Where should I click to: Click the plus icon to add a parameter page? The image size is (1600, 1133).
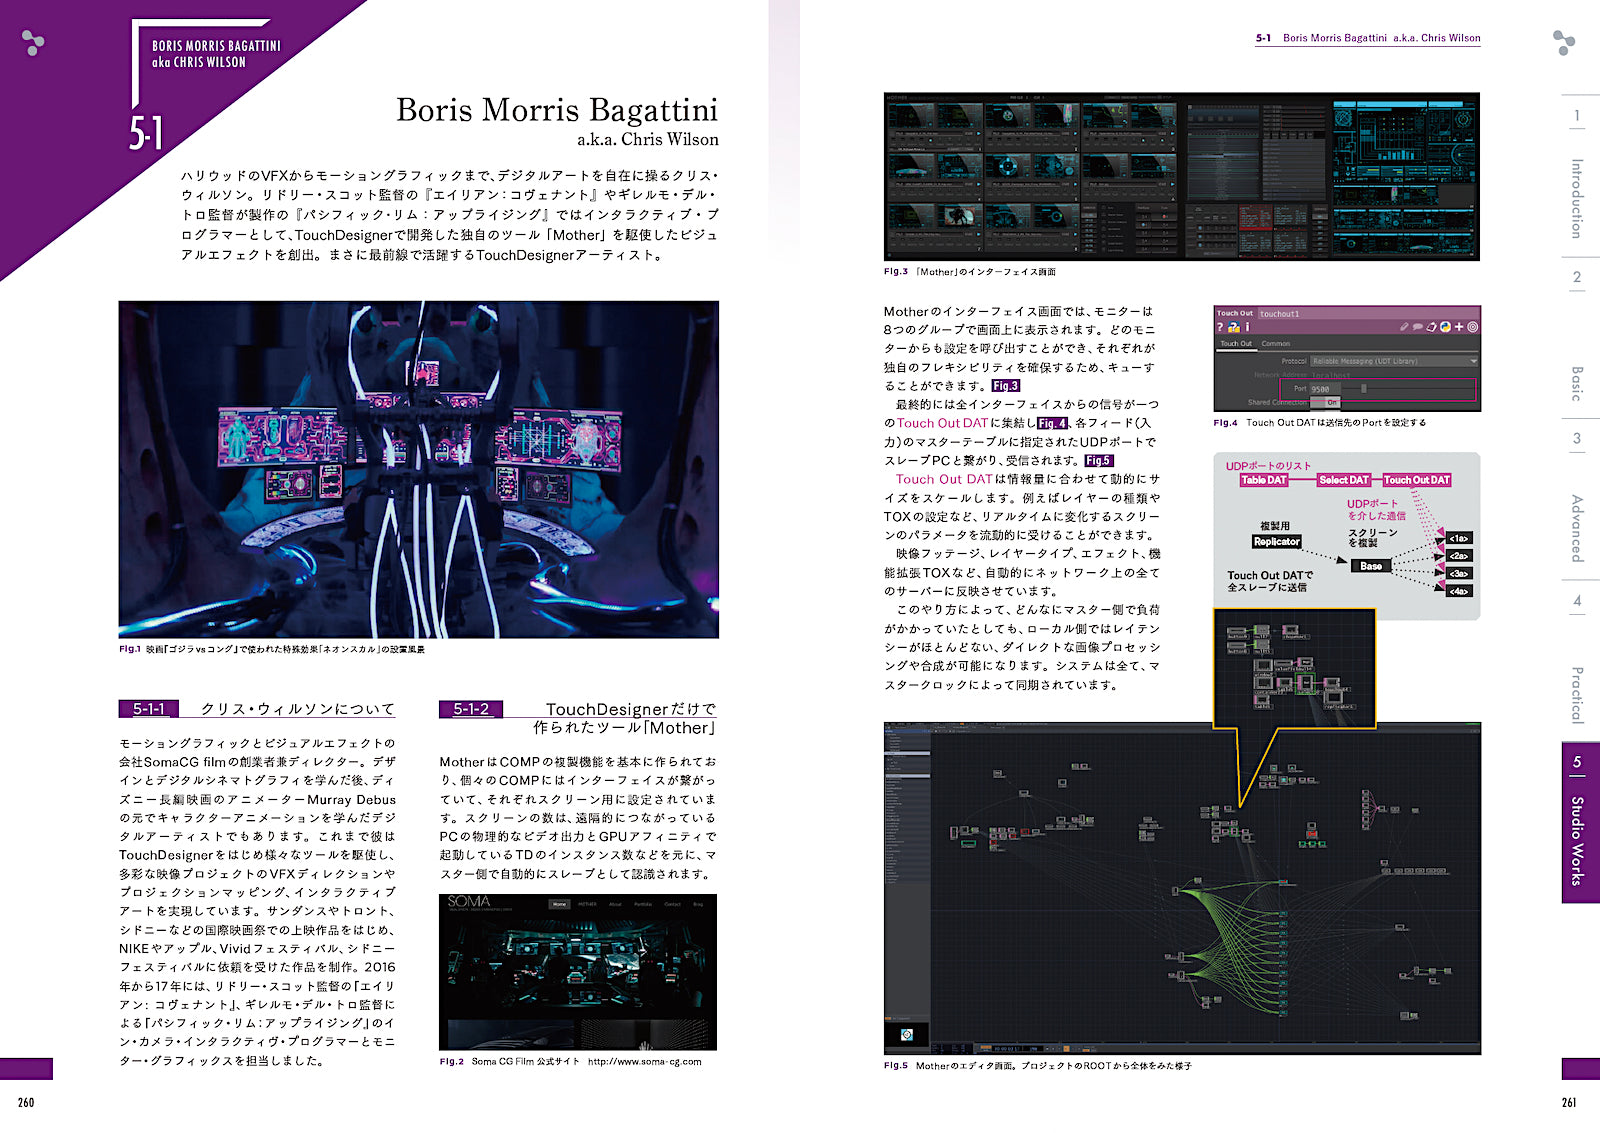pyautogui.click(x=1458, y=326)
